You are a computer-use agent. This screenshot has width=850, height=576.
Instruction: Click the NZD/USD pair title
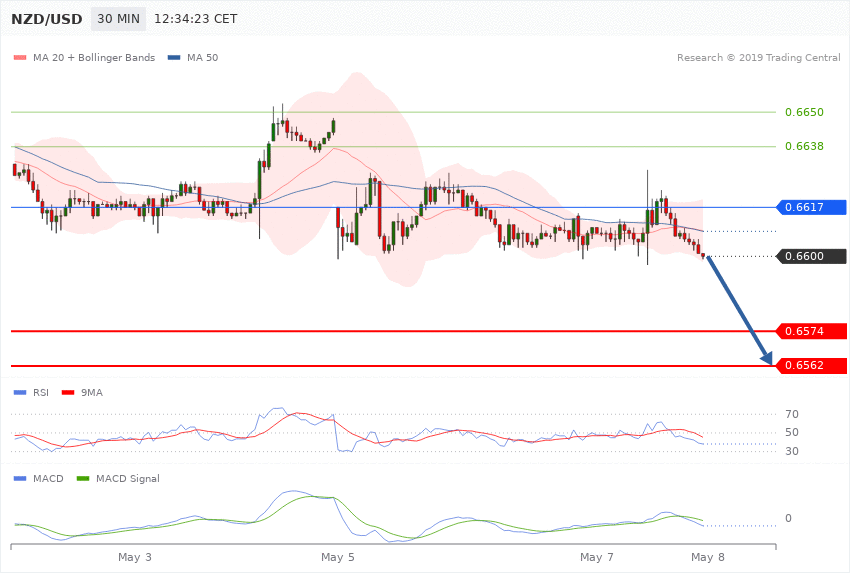click(47, 19)
